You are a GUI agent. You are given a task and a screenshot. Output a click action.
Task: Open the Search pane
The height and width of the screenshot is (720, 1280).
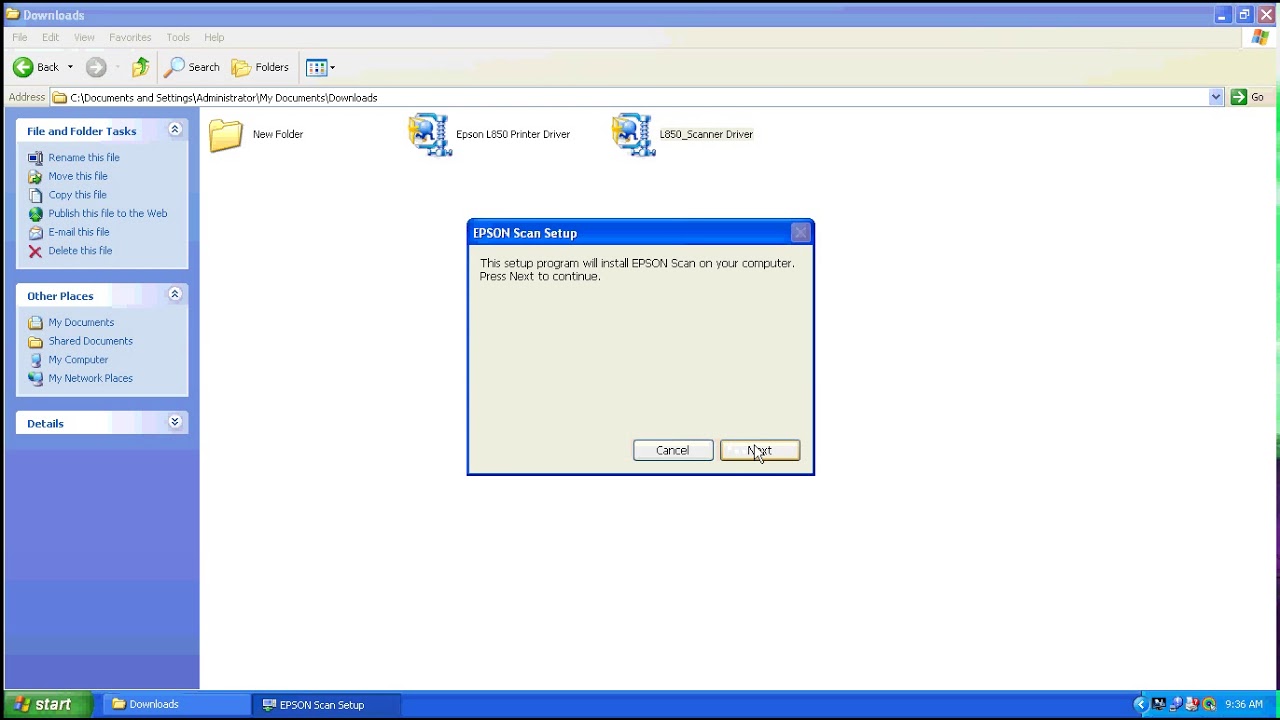point(192,67)
